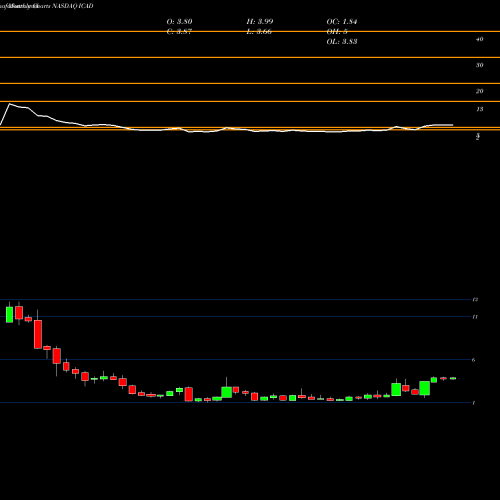This screenshot has width=500, height=500.
Task: Click the 'OH: 5' readout
Action: point(337,32)
